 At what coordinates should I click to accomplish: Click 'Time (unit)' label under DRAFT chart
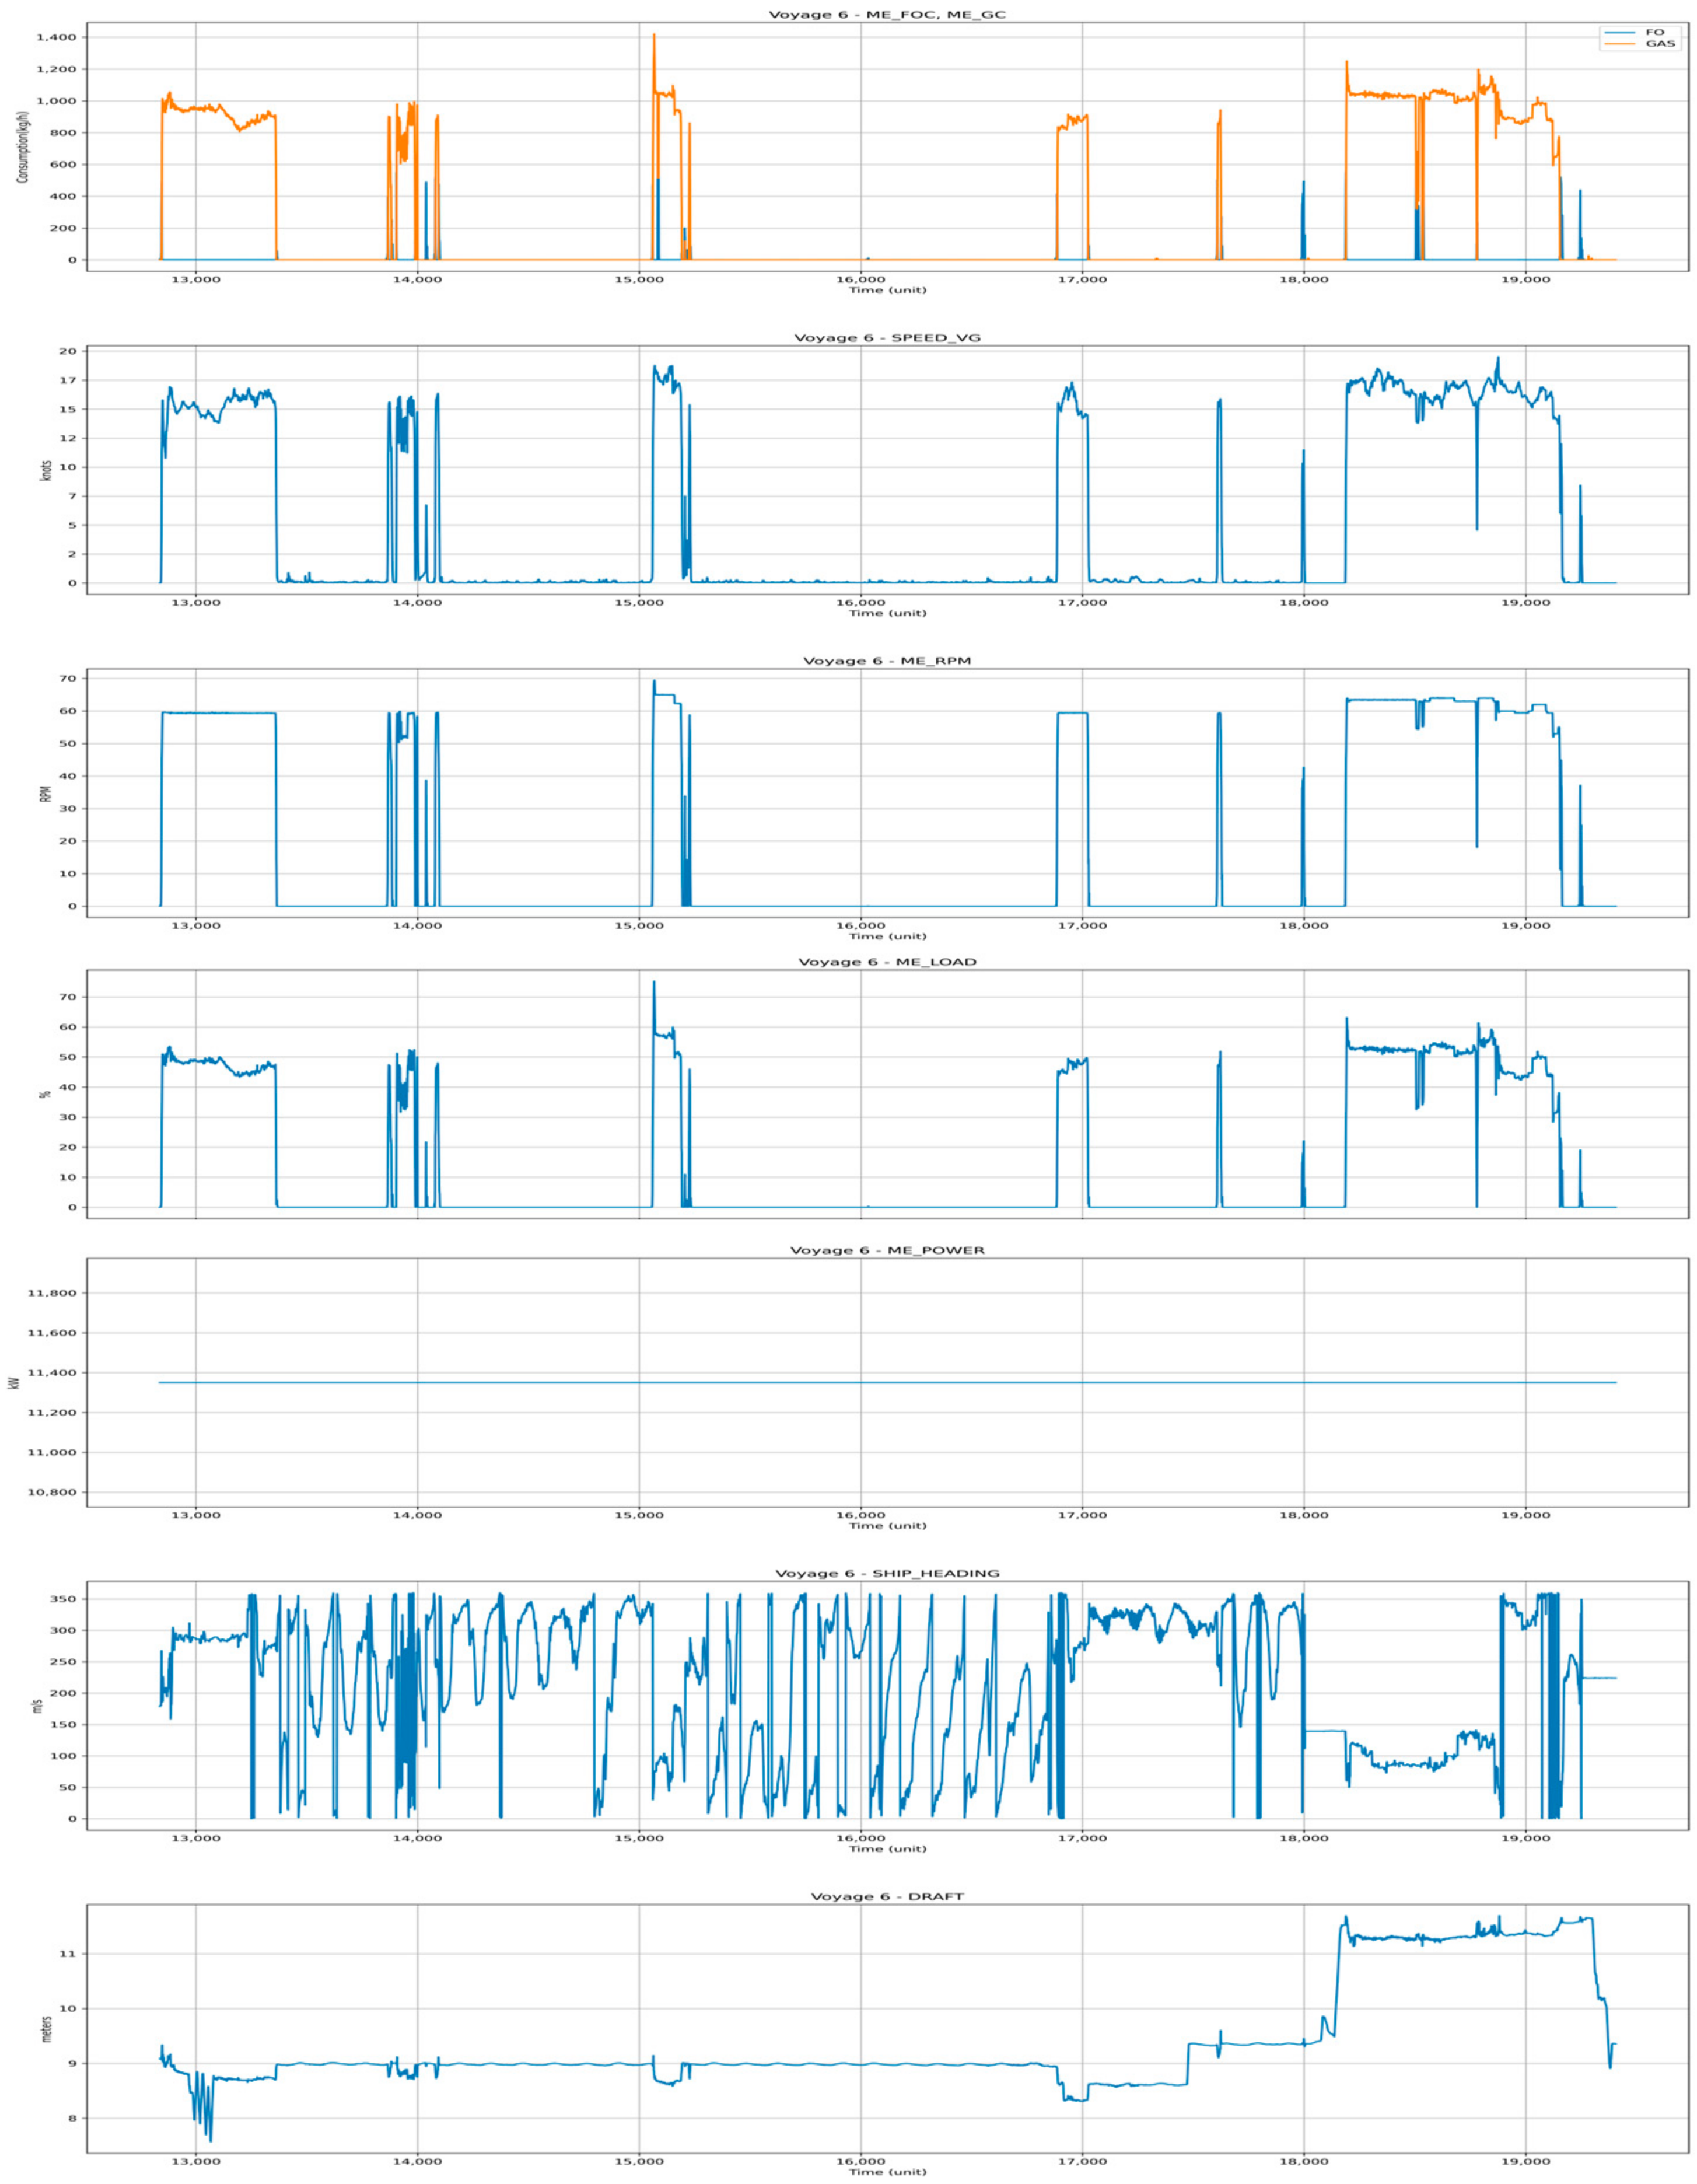[887, 2172]
